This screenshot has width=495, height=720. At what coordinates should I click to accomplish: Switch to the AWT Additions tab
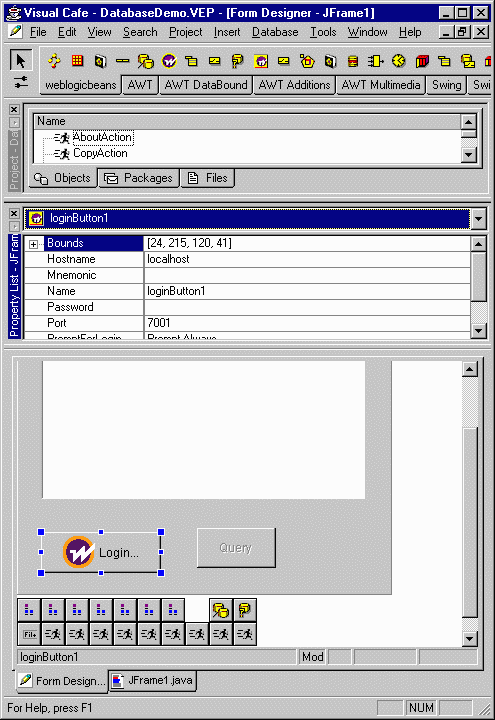pyautogui.click(x=294, y=85)
